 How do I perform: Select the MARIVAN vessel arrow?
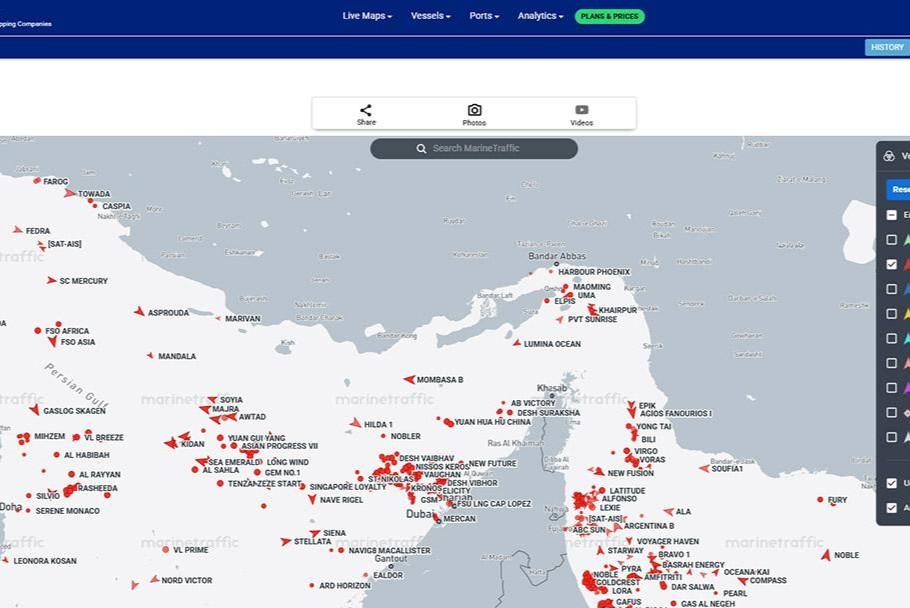pos(218,318)
